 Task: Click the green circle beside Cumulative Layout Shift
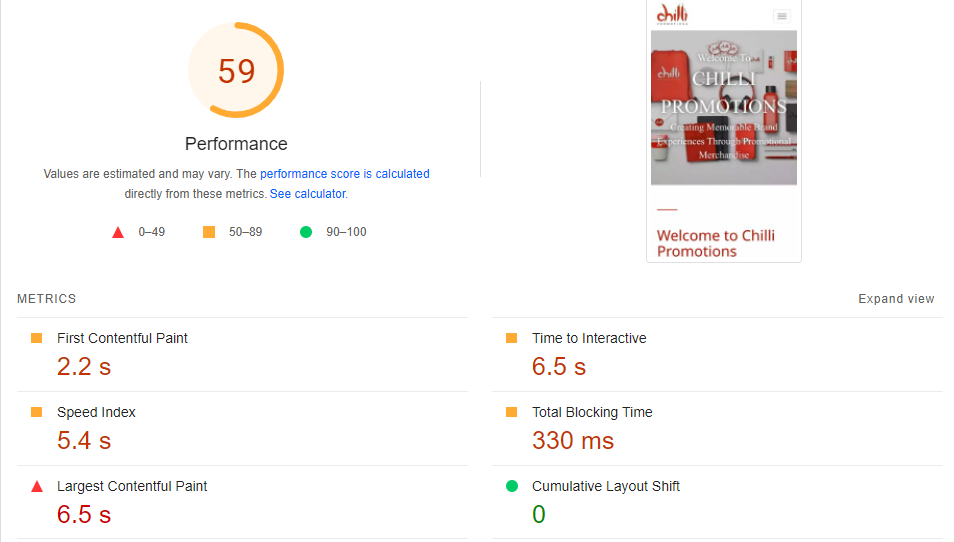pyautogui.click(x=512, y=486)
